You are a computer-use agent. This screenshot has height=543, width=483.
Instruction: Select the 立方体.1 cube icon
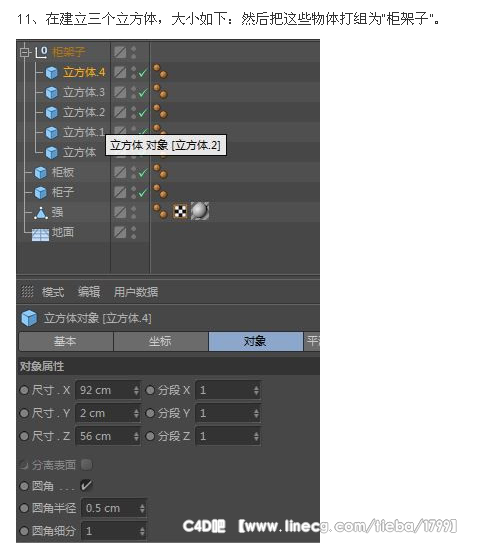(52, 133)
